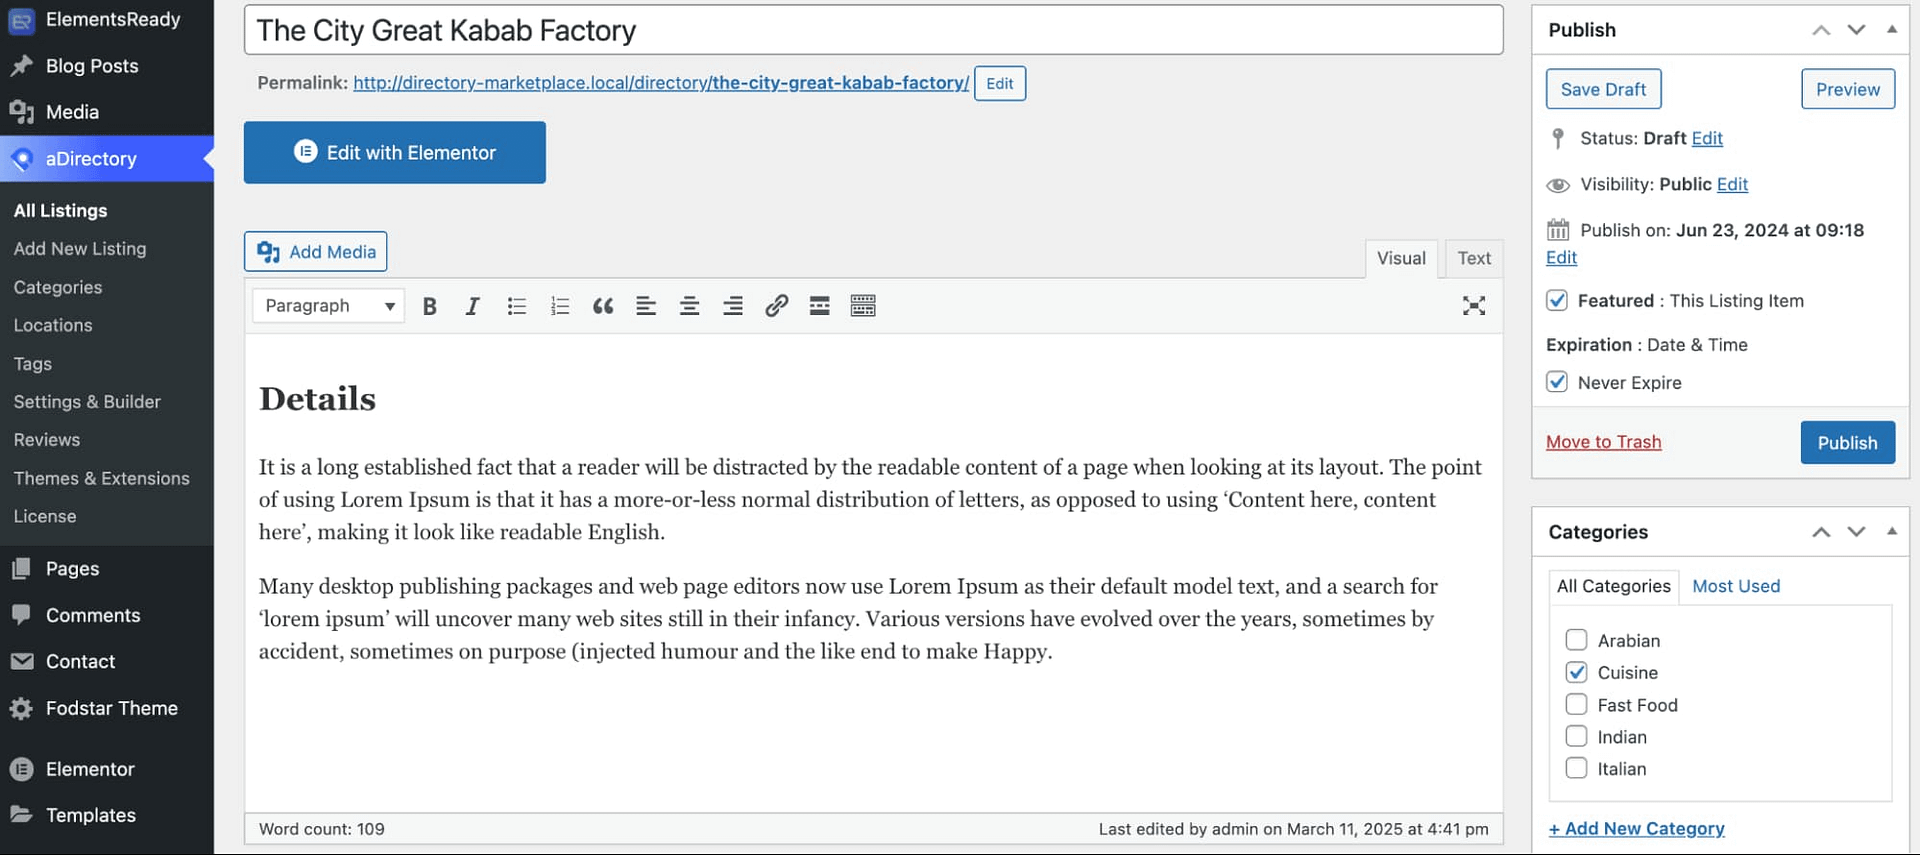
Task: Insert a bulleted list
Action: click(x=516, y=306)
